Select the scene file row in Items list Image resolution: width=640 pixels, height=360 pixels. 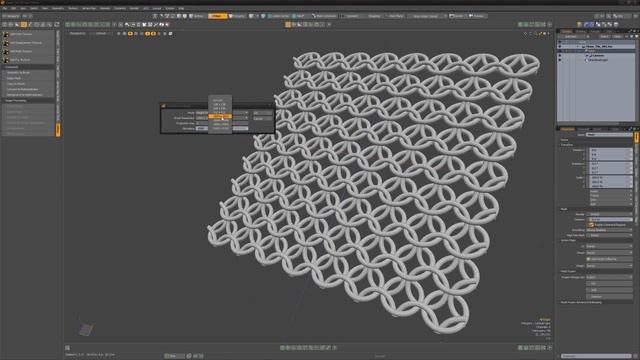click(x=599, y=47)
